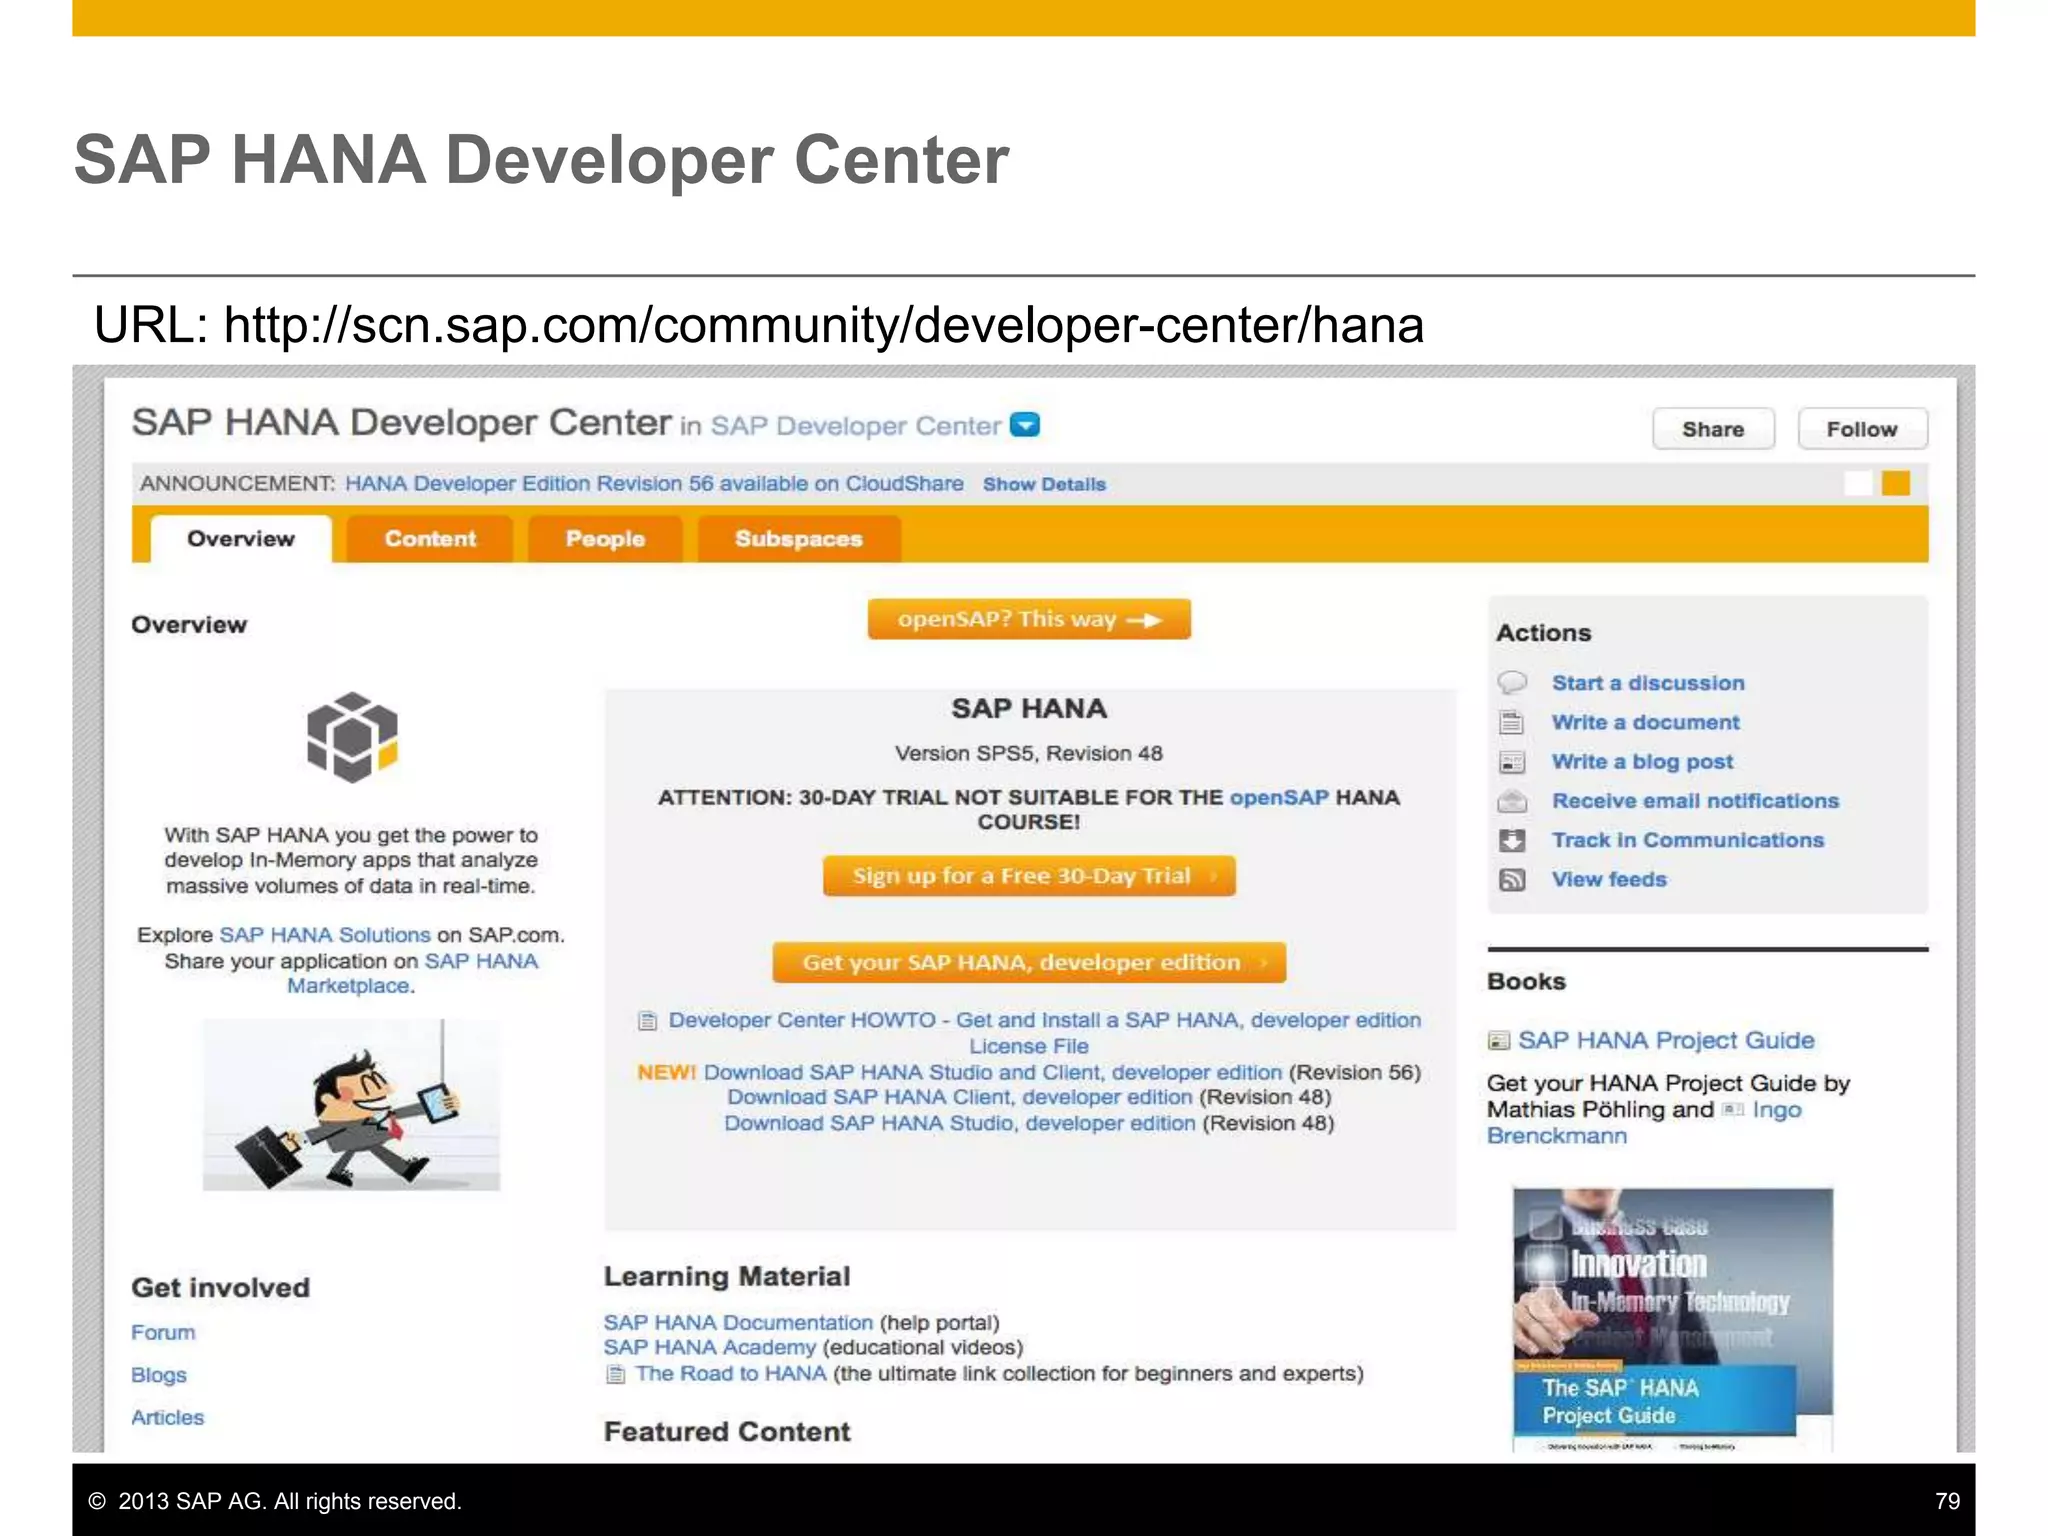Click the slide URL scn.sap.com/community/developer-center/hana
Image resolution: width=2048 pixels, height=1536 pixels.
click(x=823, y=325)
